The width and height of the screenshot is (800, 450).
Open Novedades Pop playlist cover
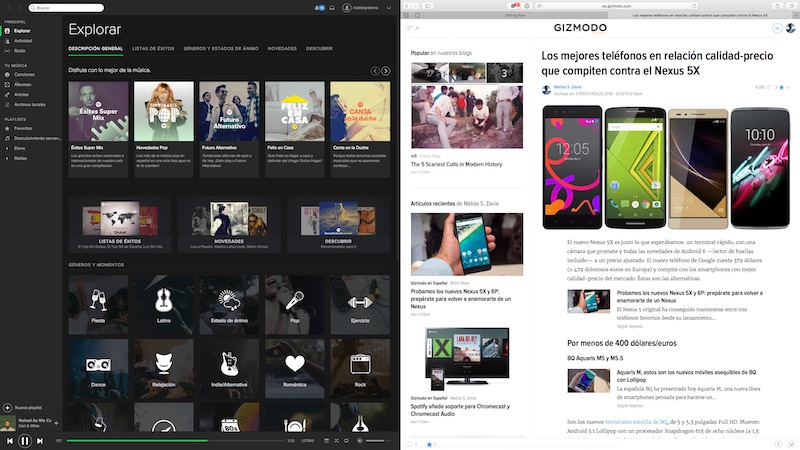click(164, 111)
